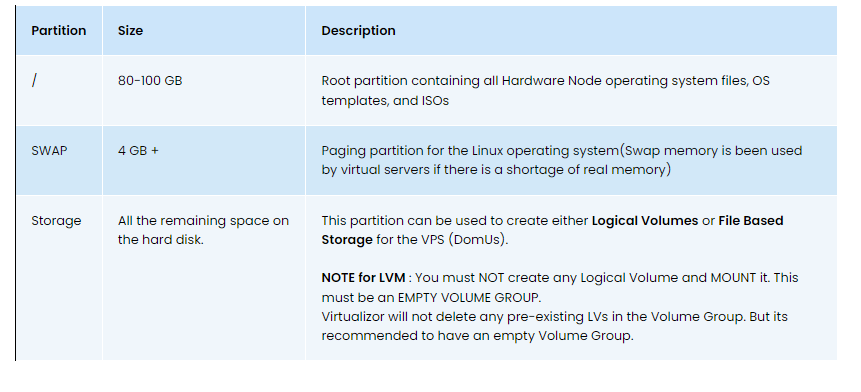Screen dimensions: 861x392
Task: Click 'the hard disk.' text
Action: tap(160, 240)
